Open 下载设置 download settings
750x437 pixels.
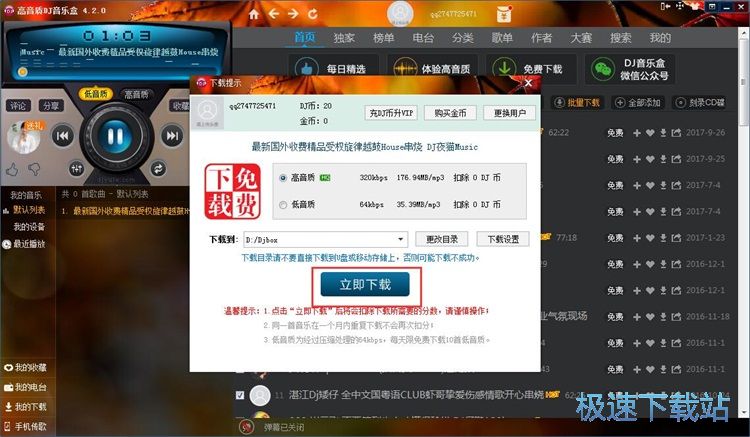(x=503, y=239)
